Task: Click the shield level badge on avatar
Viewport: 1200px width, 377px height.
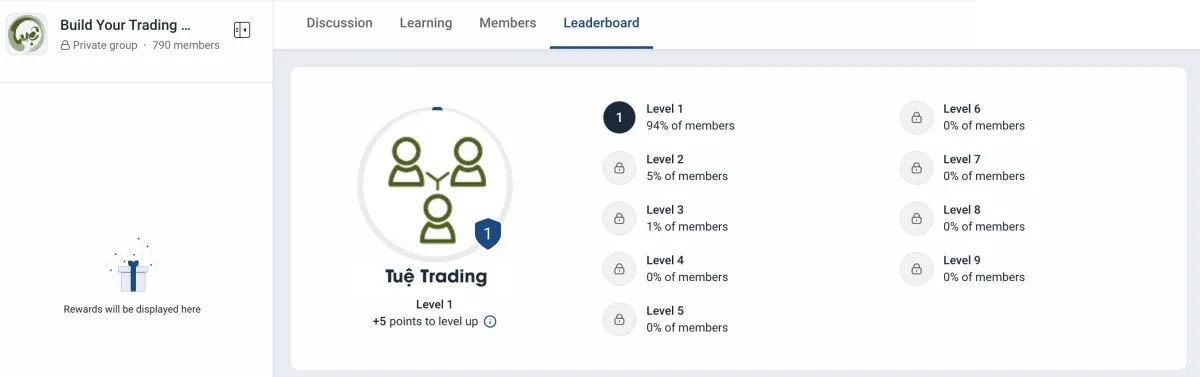Action: pyautogui.click(x=487, y=235)
